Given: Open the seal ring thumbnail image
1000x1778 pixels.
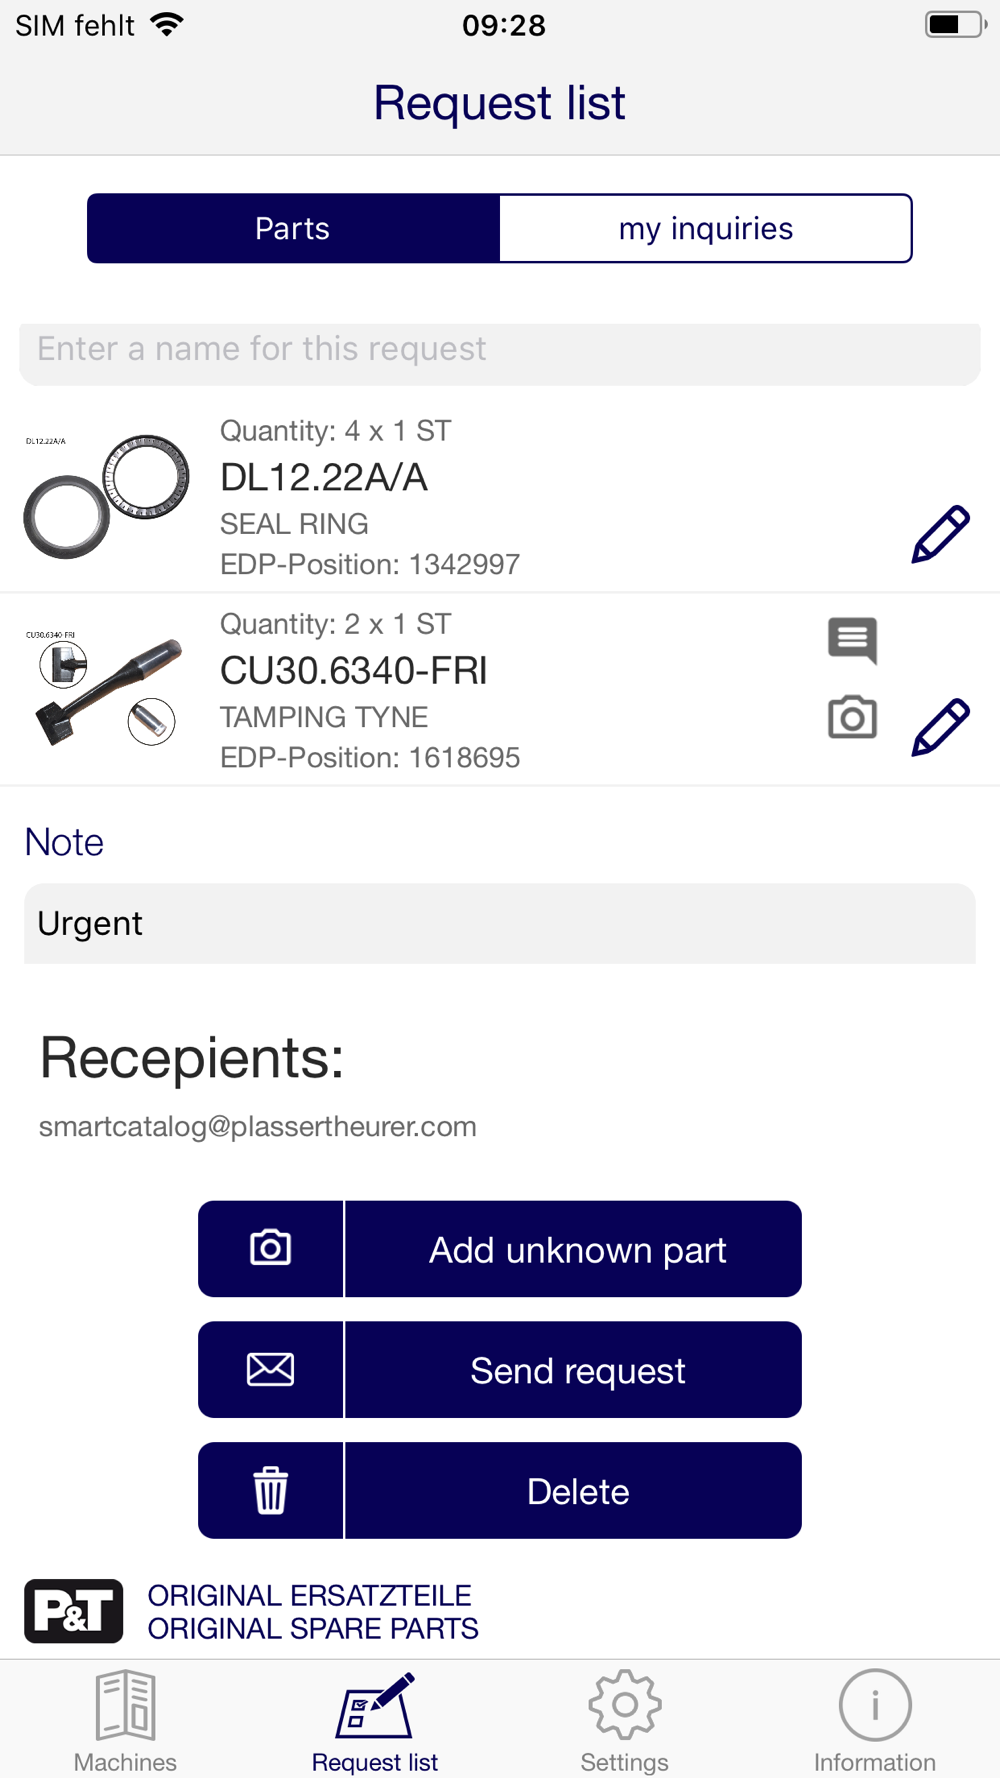Looking at the screenshot, I should click(x=107, y=496).
